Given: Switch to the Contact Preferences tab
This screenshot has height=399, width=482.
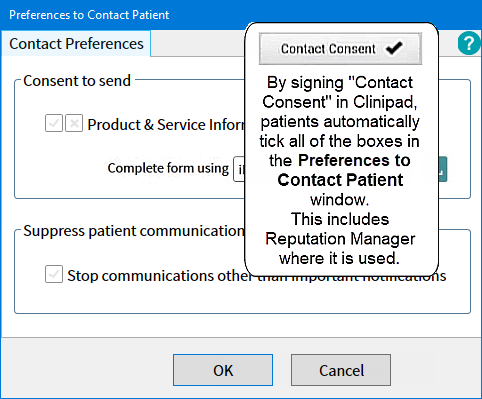Looking at the screenshot, I should click(x=76, y=44).
